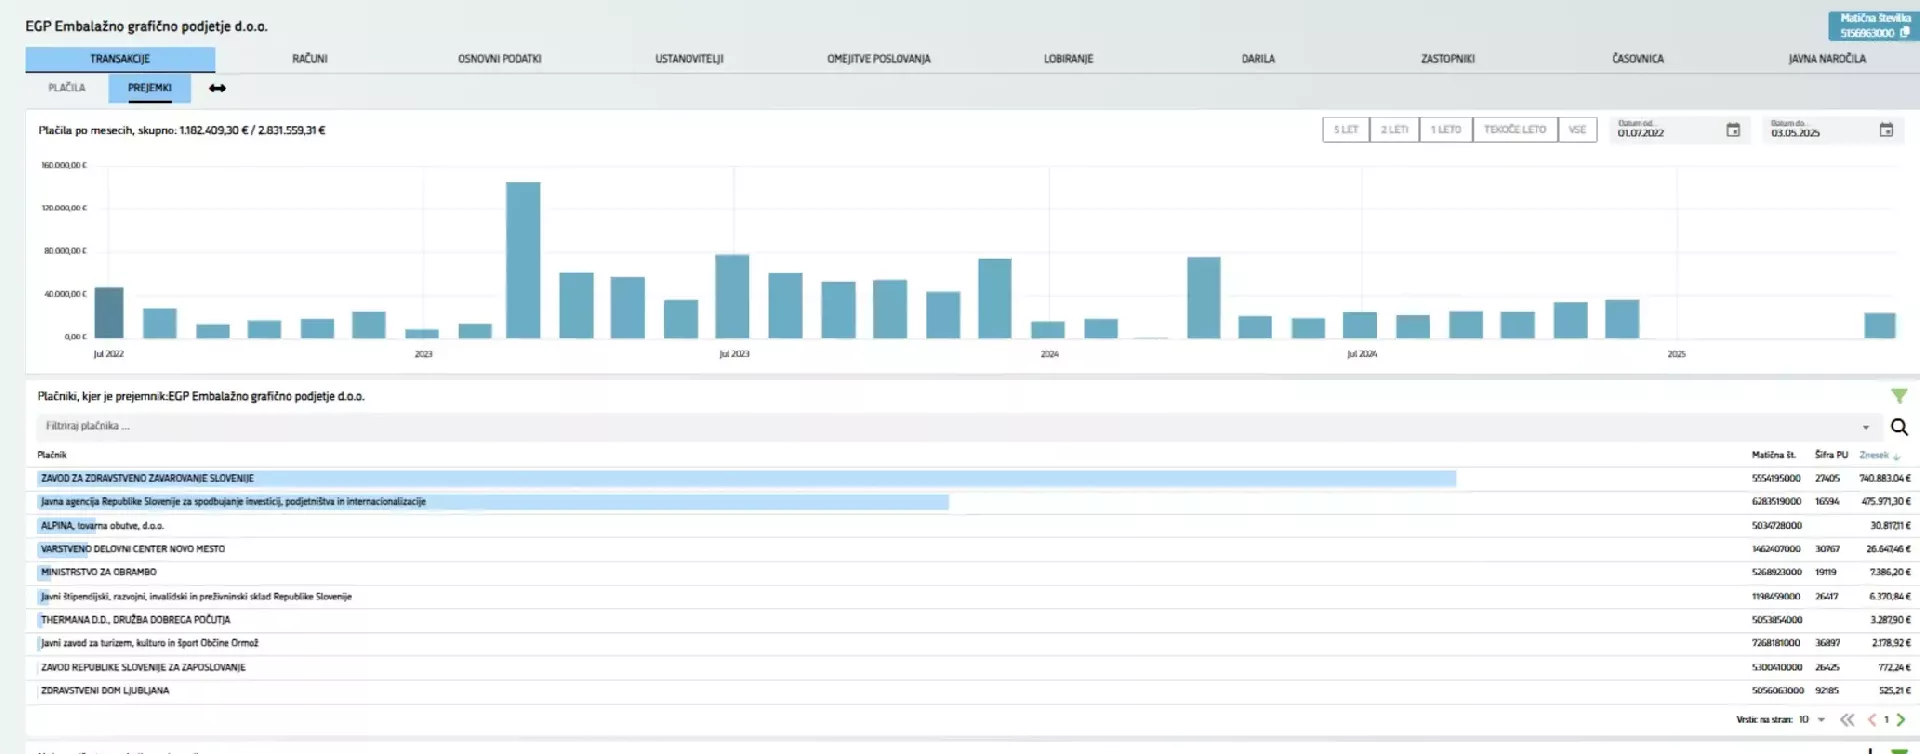Copy the Matična številka with copy icon

tap(1904, 33)
